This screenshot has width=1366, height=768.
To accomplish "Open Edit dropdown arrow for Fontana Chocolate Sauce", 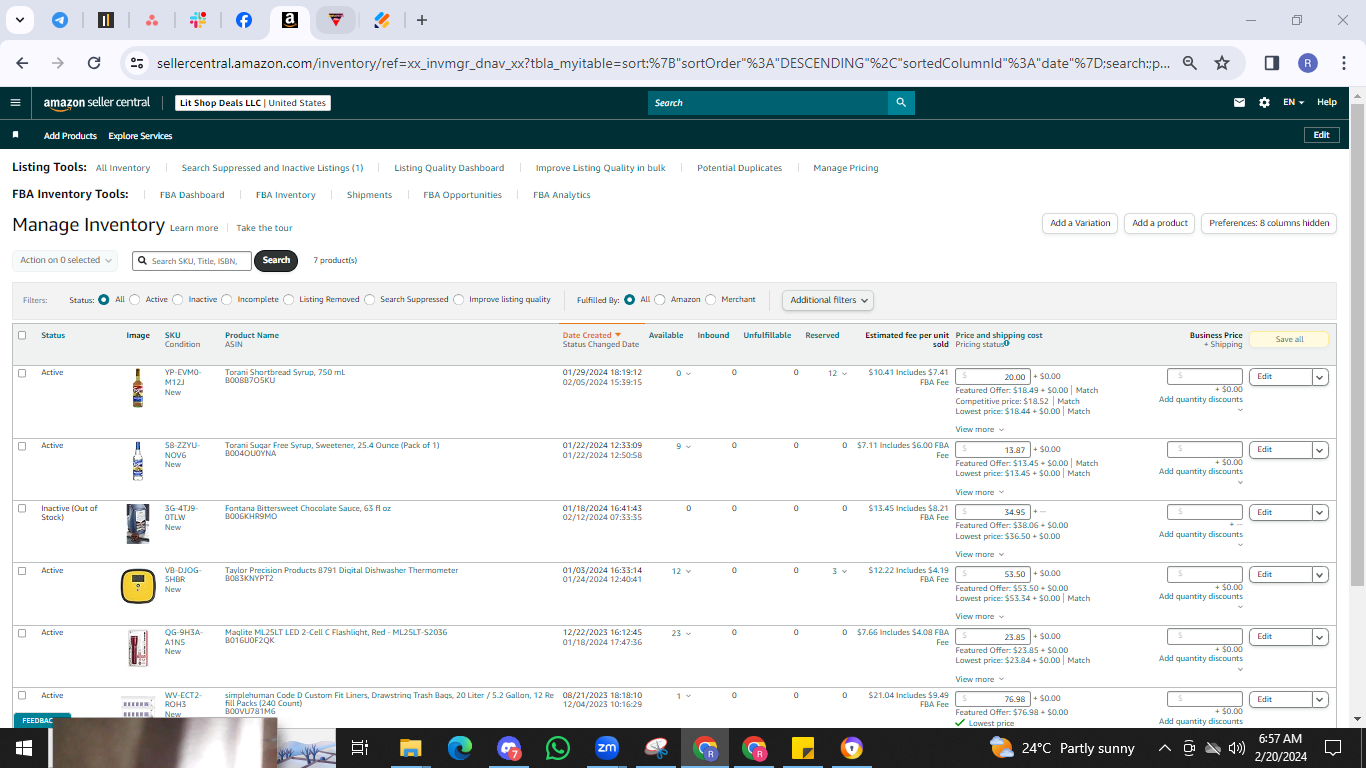I will pyautogui.click(x=1320, y=512).
